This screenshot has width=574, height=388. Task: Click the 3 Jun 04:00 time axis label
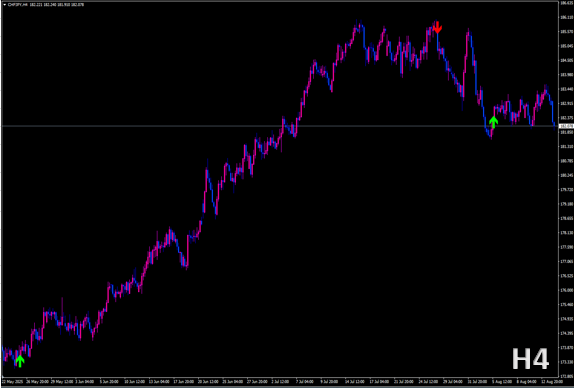click(85, 381)
